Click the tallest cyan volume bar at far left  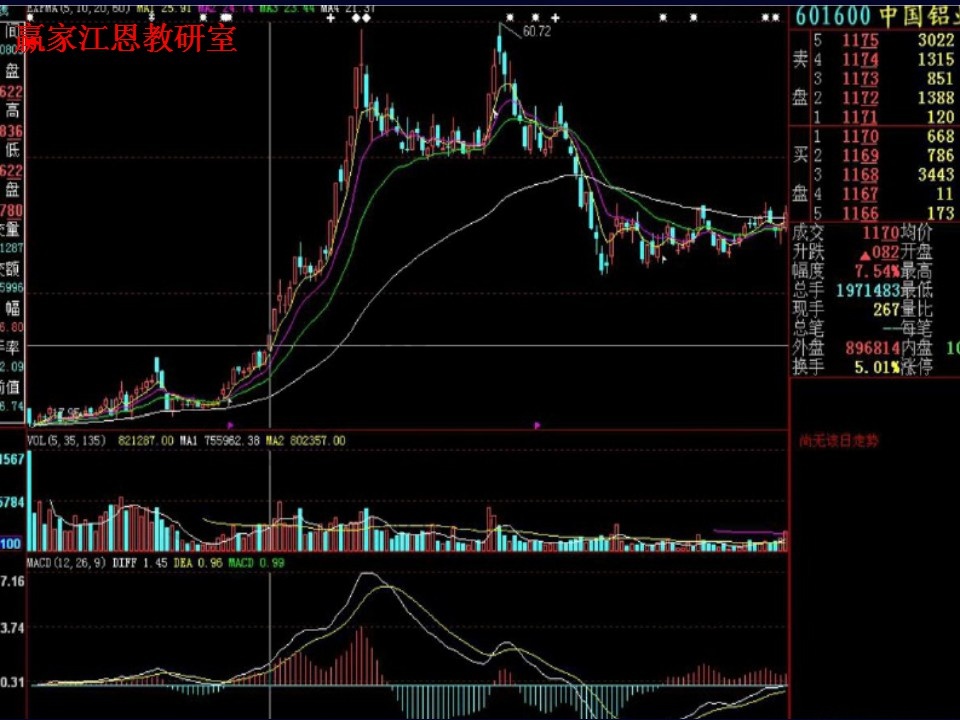30,500
